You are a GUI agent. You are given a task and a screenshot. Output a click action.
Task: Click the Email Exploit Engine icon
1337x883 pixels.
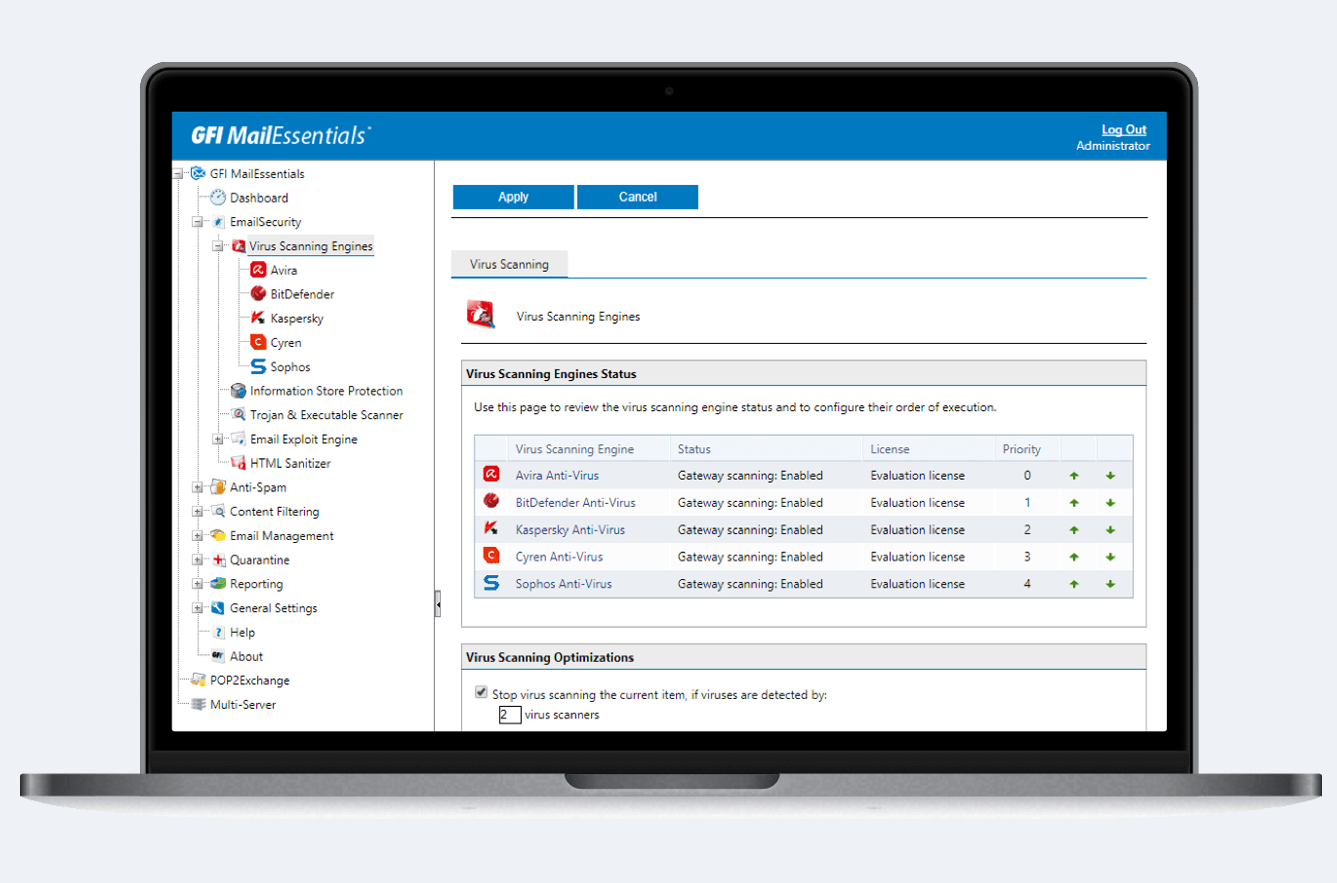tap(238, 439)
